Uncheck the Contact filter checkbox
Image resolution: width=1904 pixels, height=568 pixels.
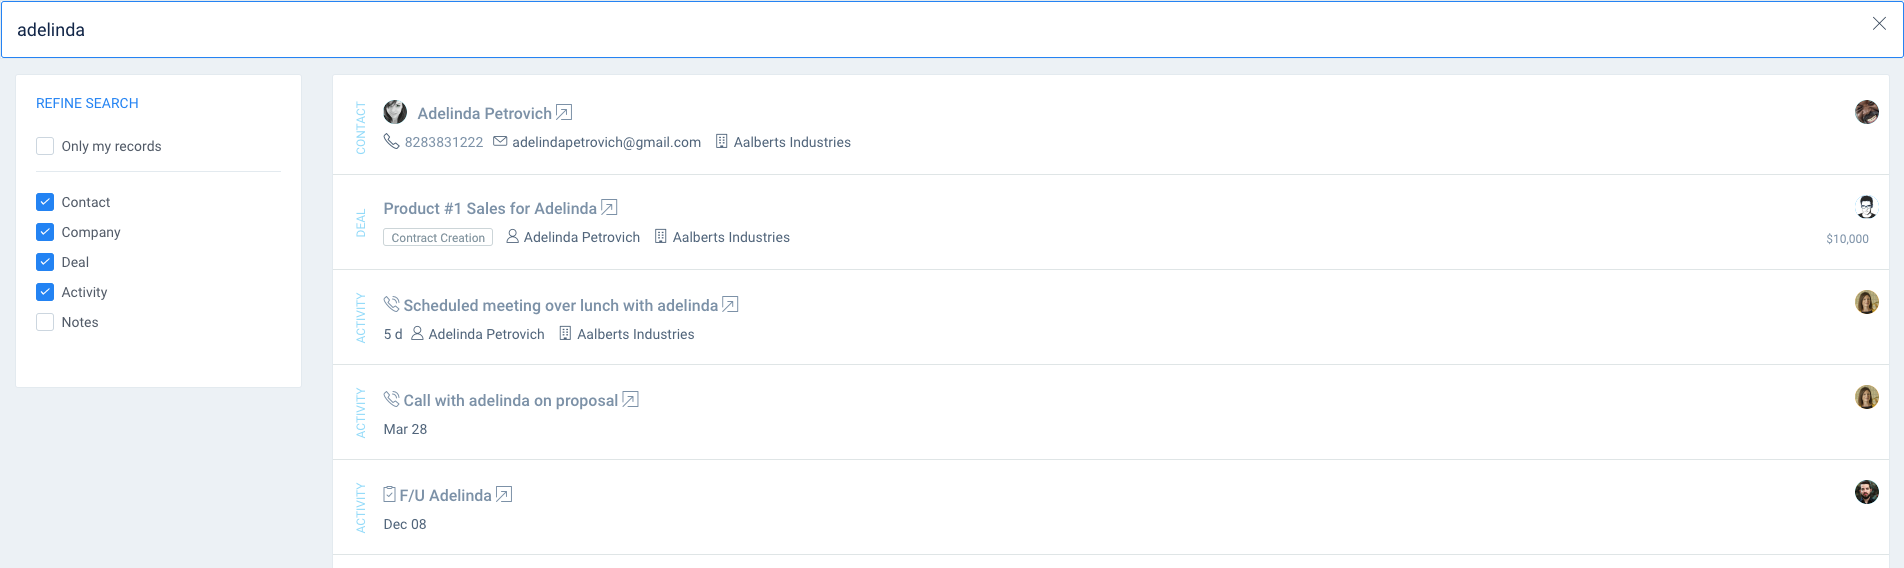tap(45, 202)
